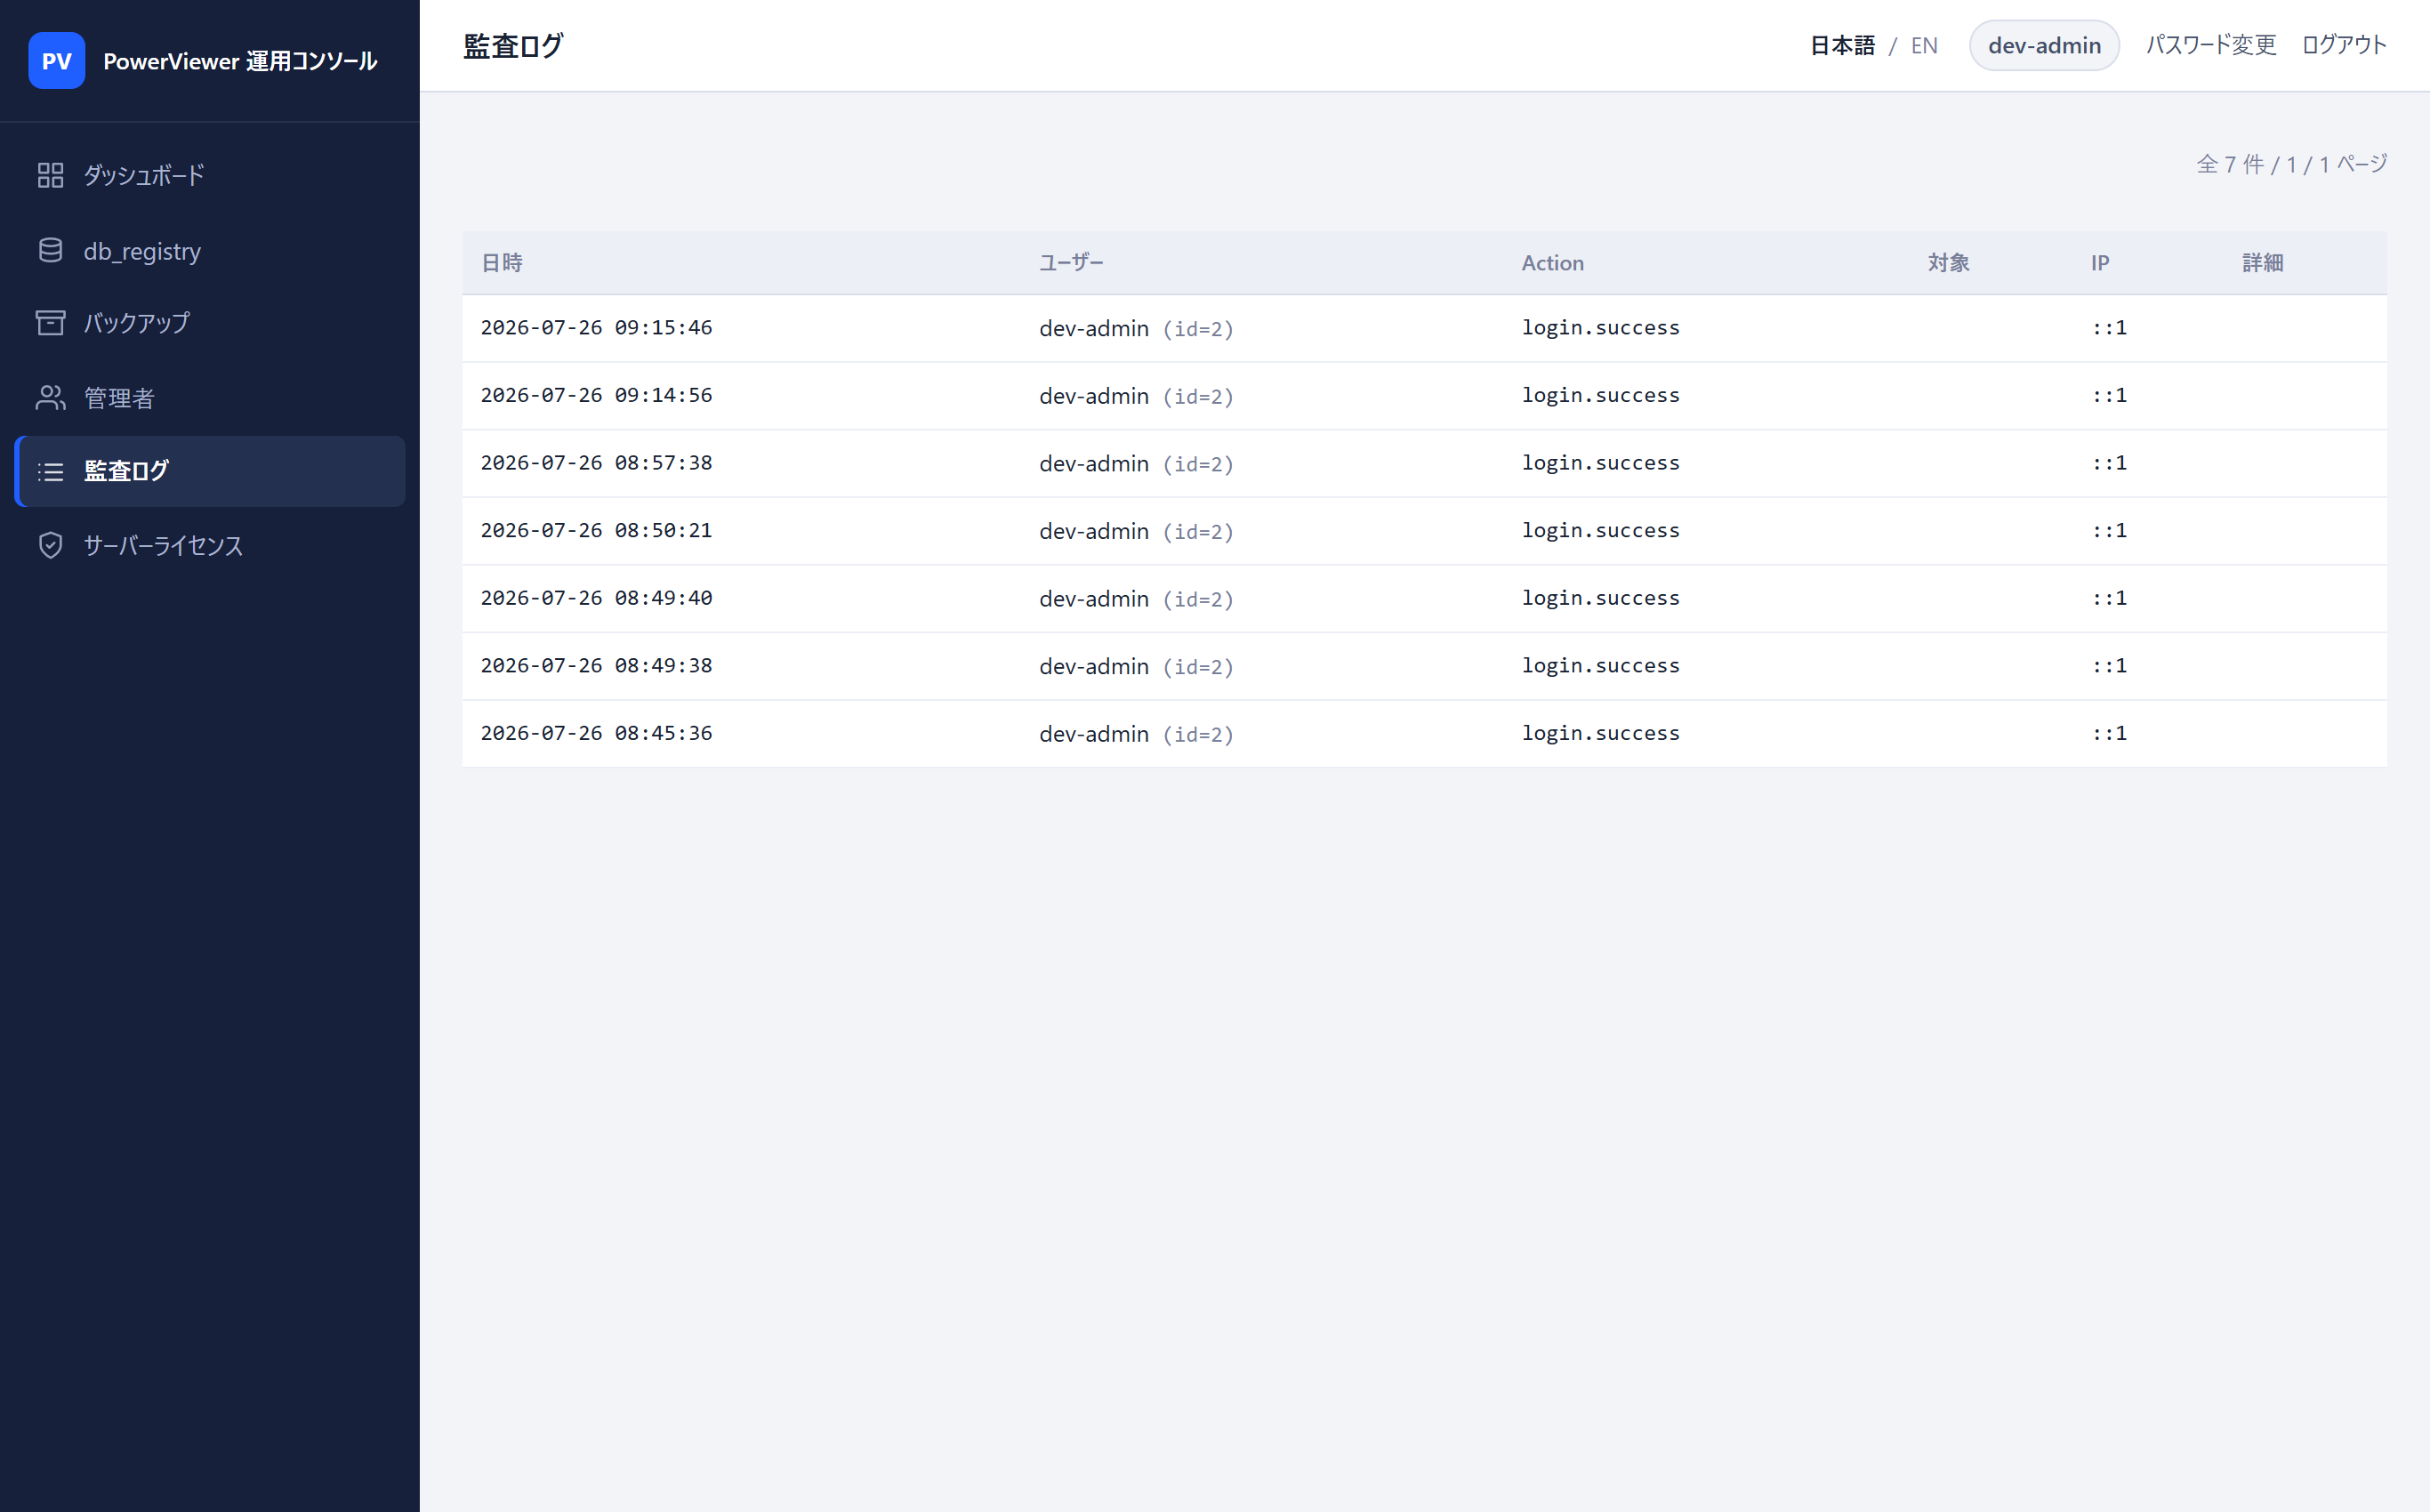This screenshot has height=1512, width=2430.
Task: Click IP ::1 in 09:14:56 row
Action: tap(2110, 395)
